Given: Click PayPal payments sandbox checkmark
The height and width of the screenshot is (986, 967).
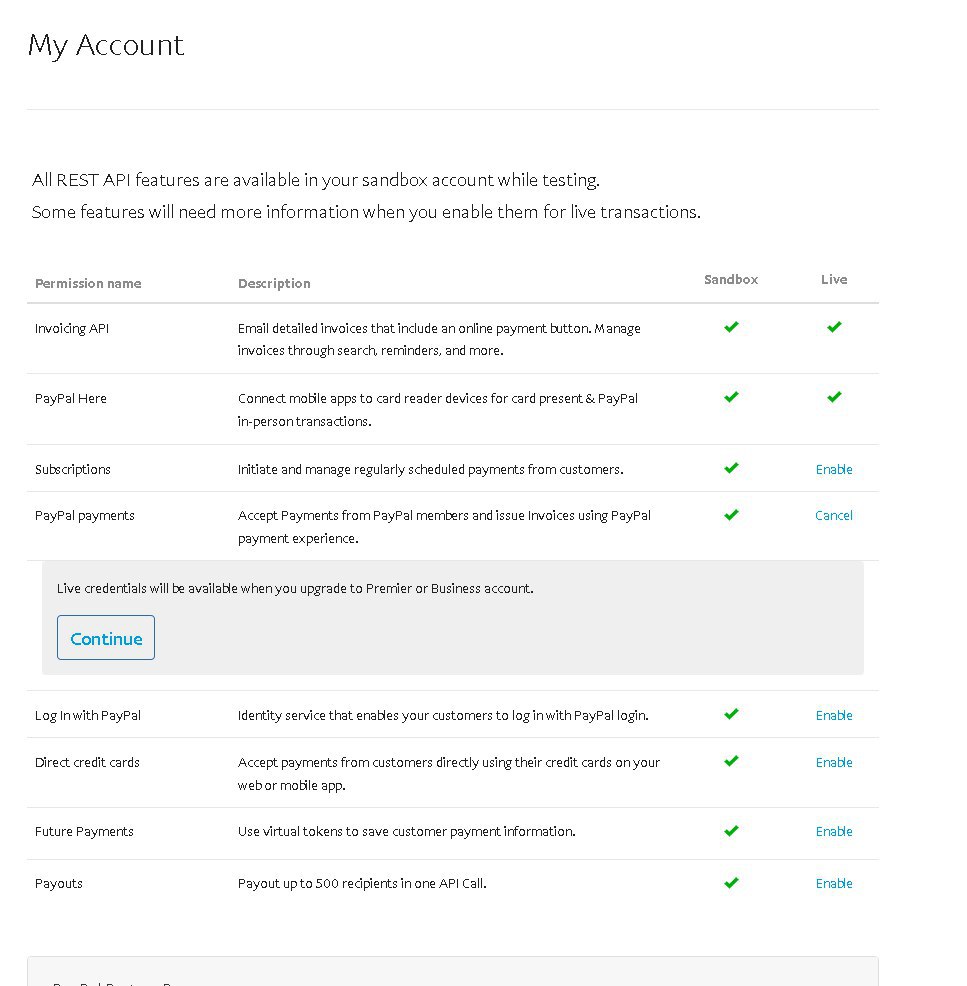Looking at the screenshot, I should [731, 515].
